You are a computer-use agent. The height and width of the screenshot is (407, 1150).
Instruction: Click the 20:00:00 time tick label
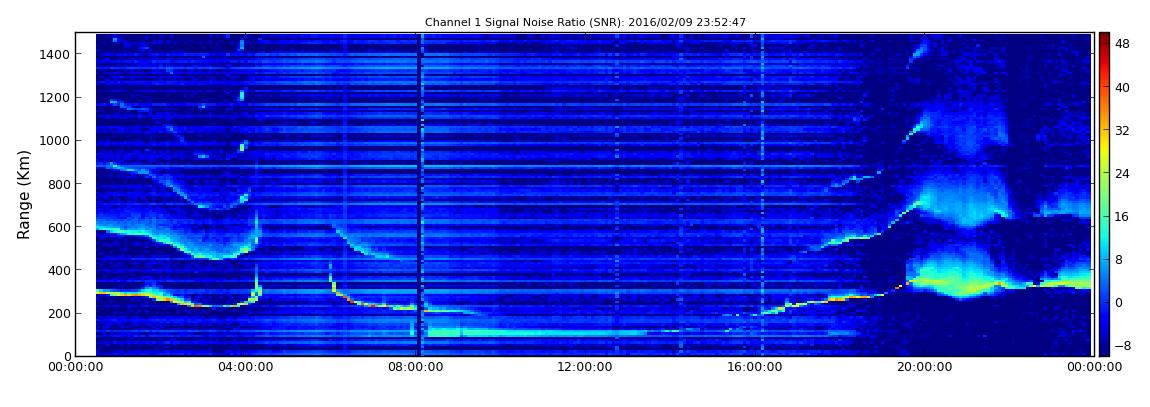(925, 367)
